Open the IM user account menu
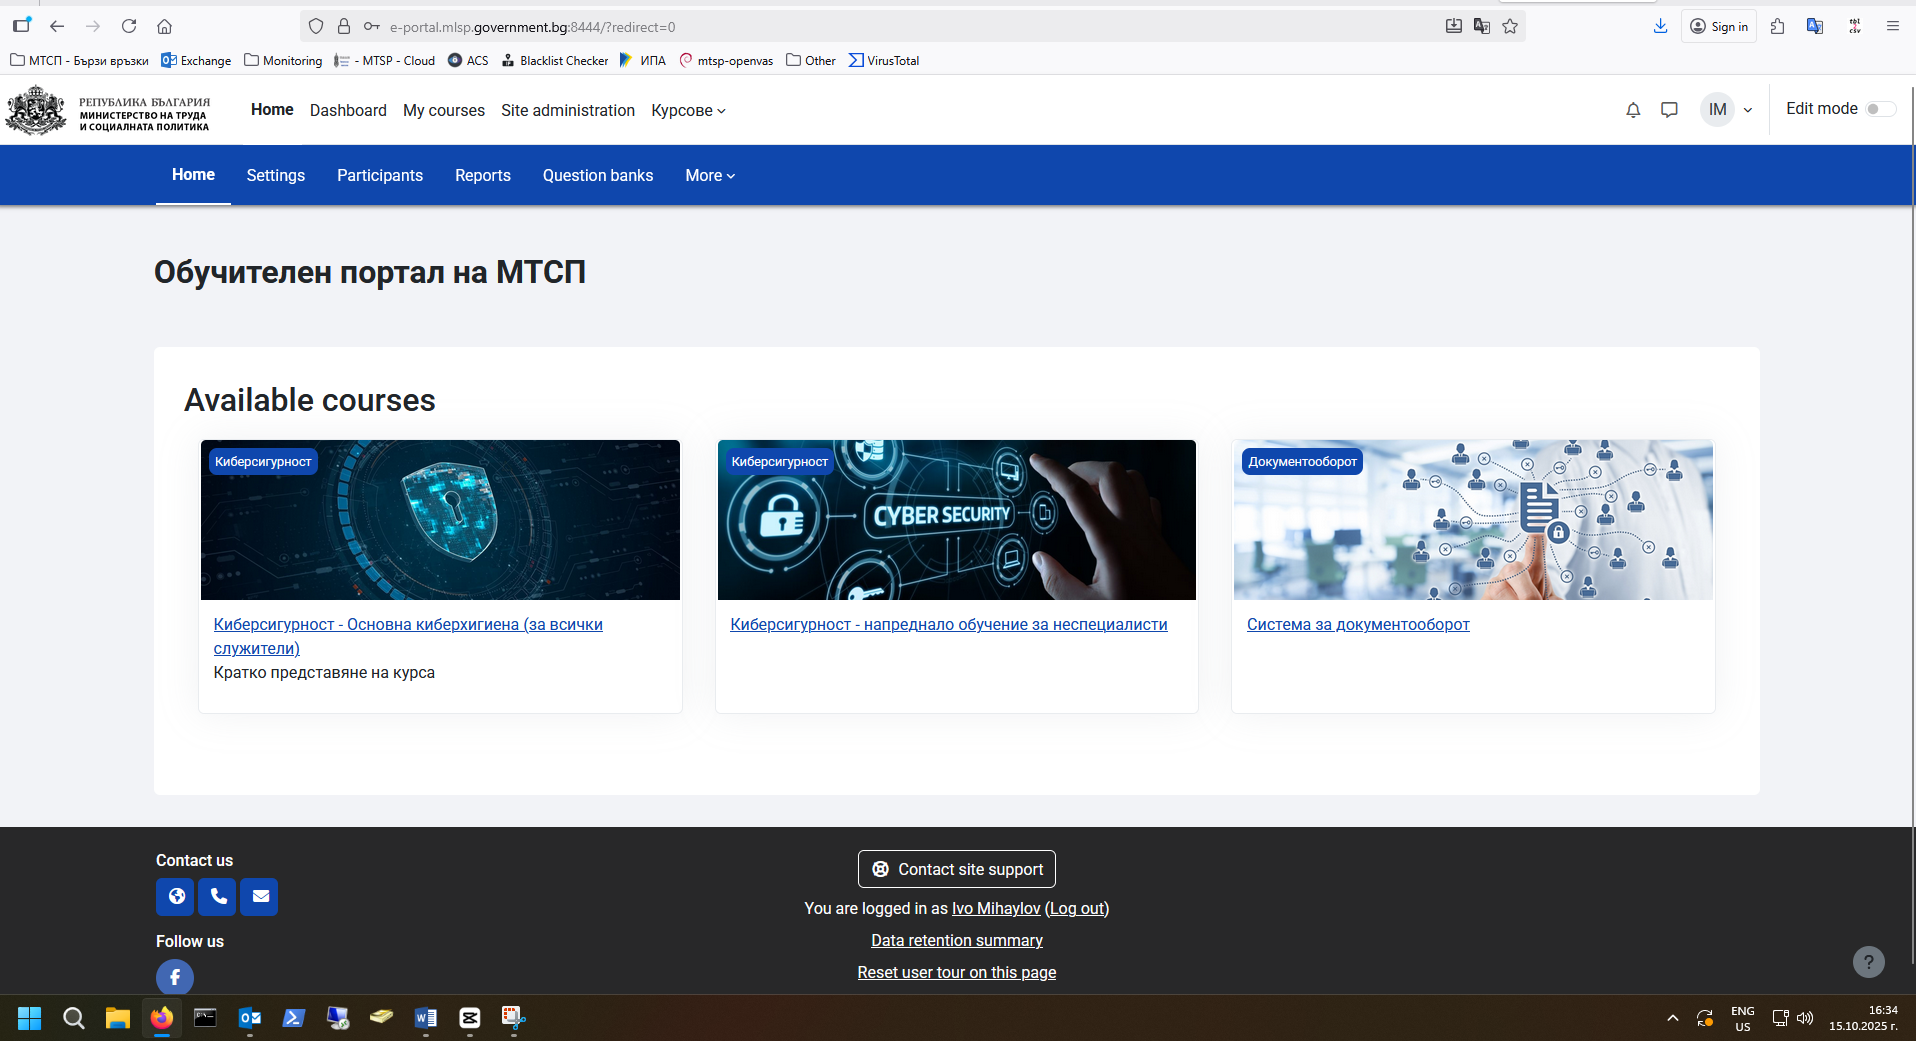 pos(1726,110)
